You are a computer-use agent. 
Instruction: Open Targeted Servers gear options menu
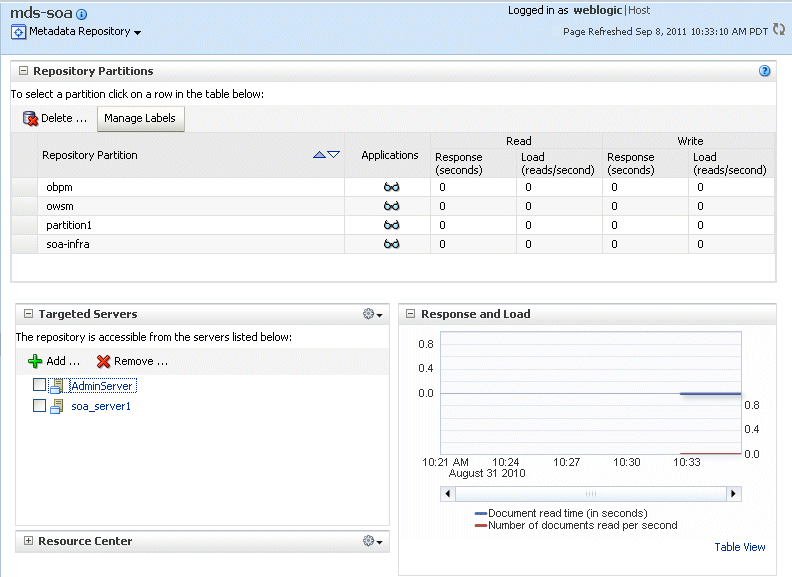coord(372,314)
